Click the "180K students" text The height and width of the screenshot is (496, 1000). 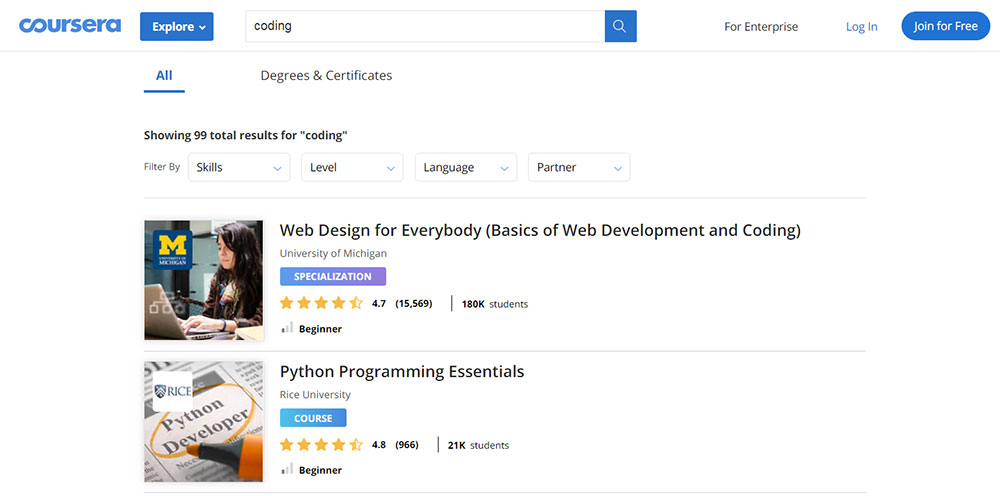tap(495, 304)
